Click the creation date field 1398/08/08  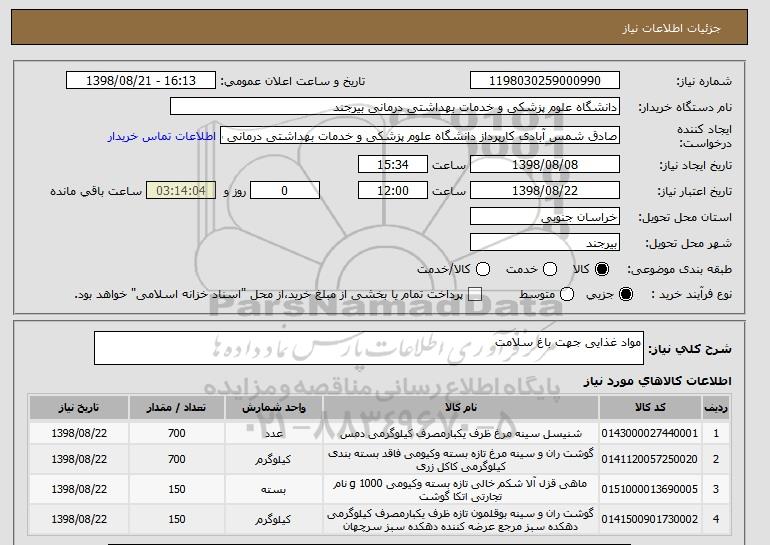(x=545, y=164)
